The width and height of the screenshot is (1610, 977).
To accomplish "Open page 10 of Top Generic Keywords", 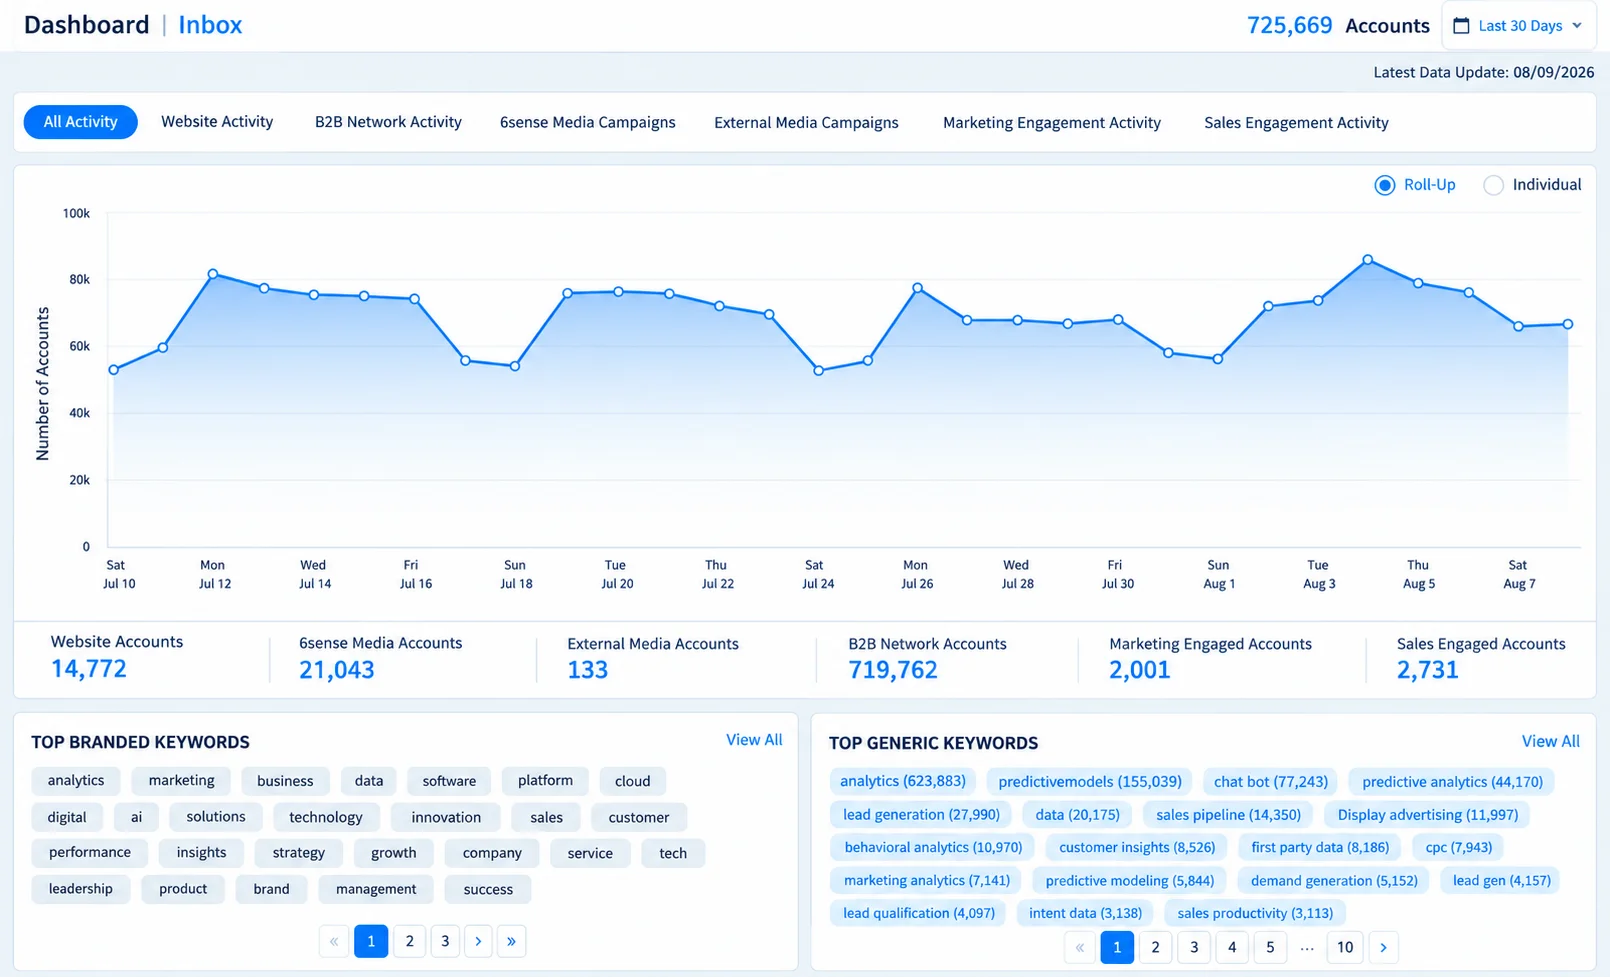I will click(1345, 947).
